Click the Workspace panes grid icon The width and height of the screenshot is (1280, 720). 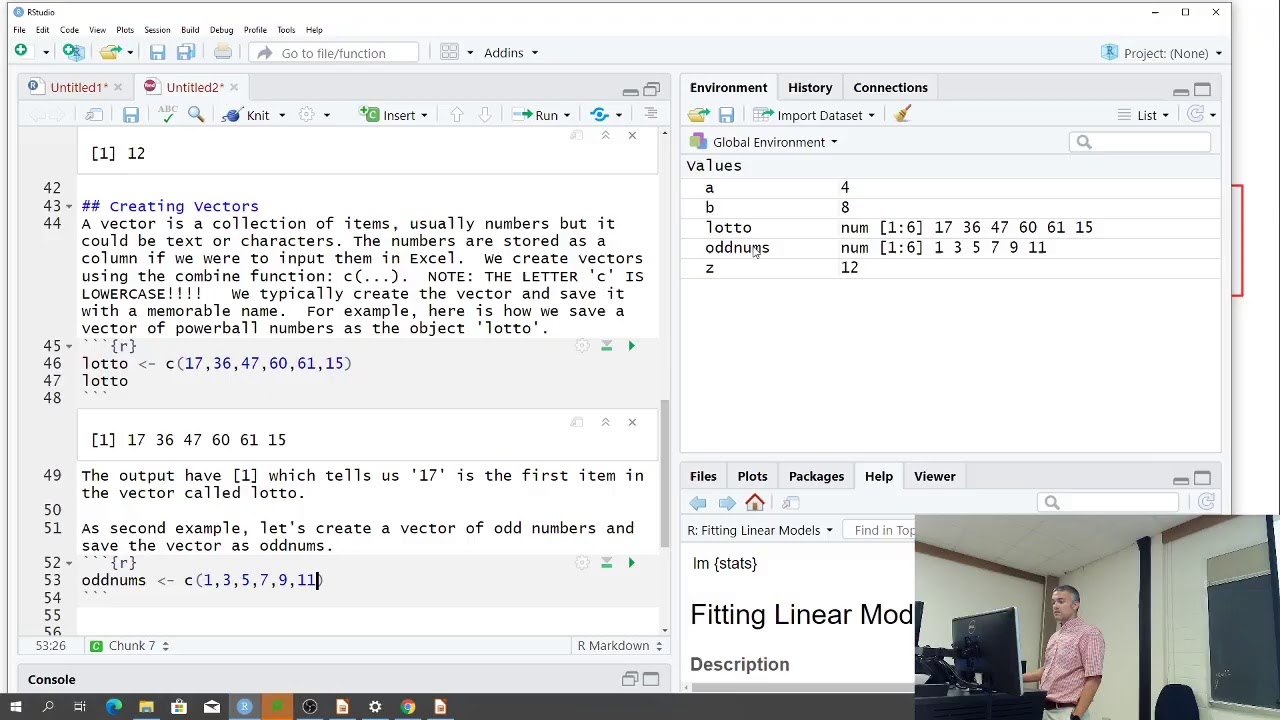(x=449, y=52)
